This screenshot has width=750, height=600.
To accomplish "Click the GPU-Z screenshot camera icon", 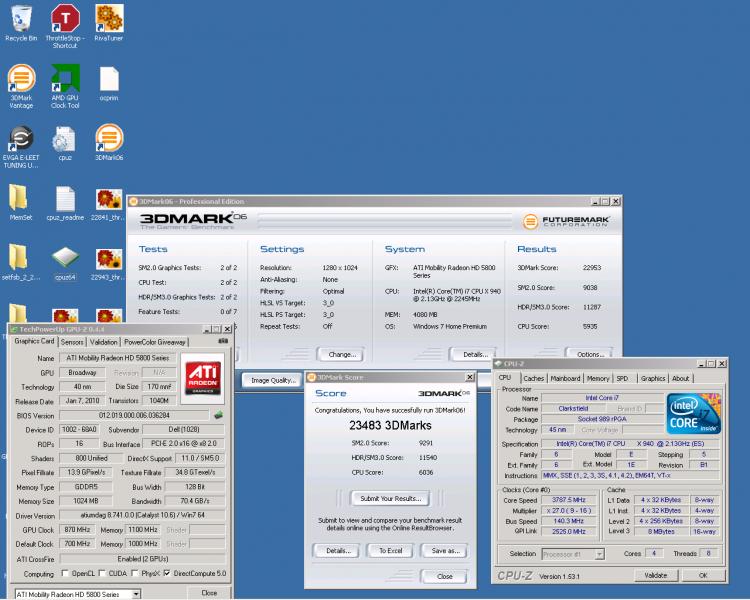I will pos(223,341).
